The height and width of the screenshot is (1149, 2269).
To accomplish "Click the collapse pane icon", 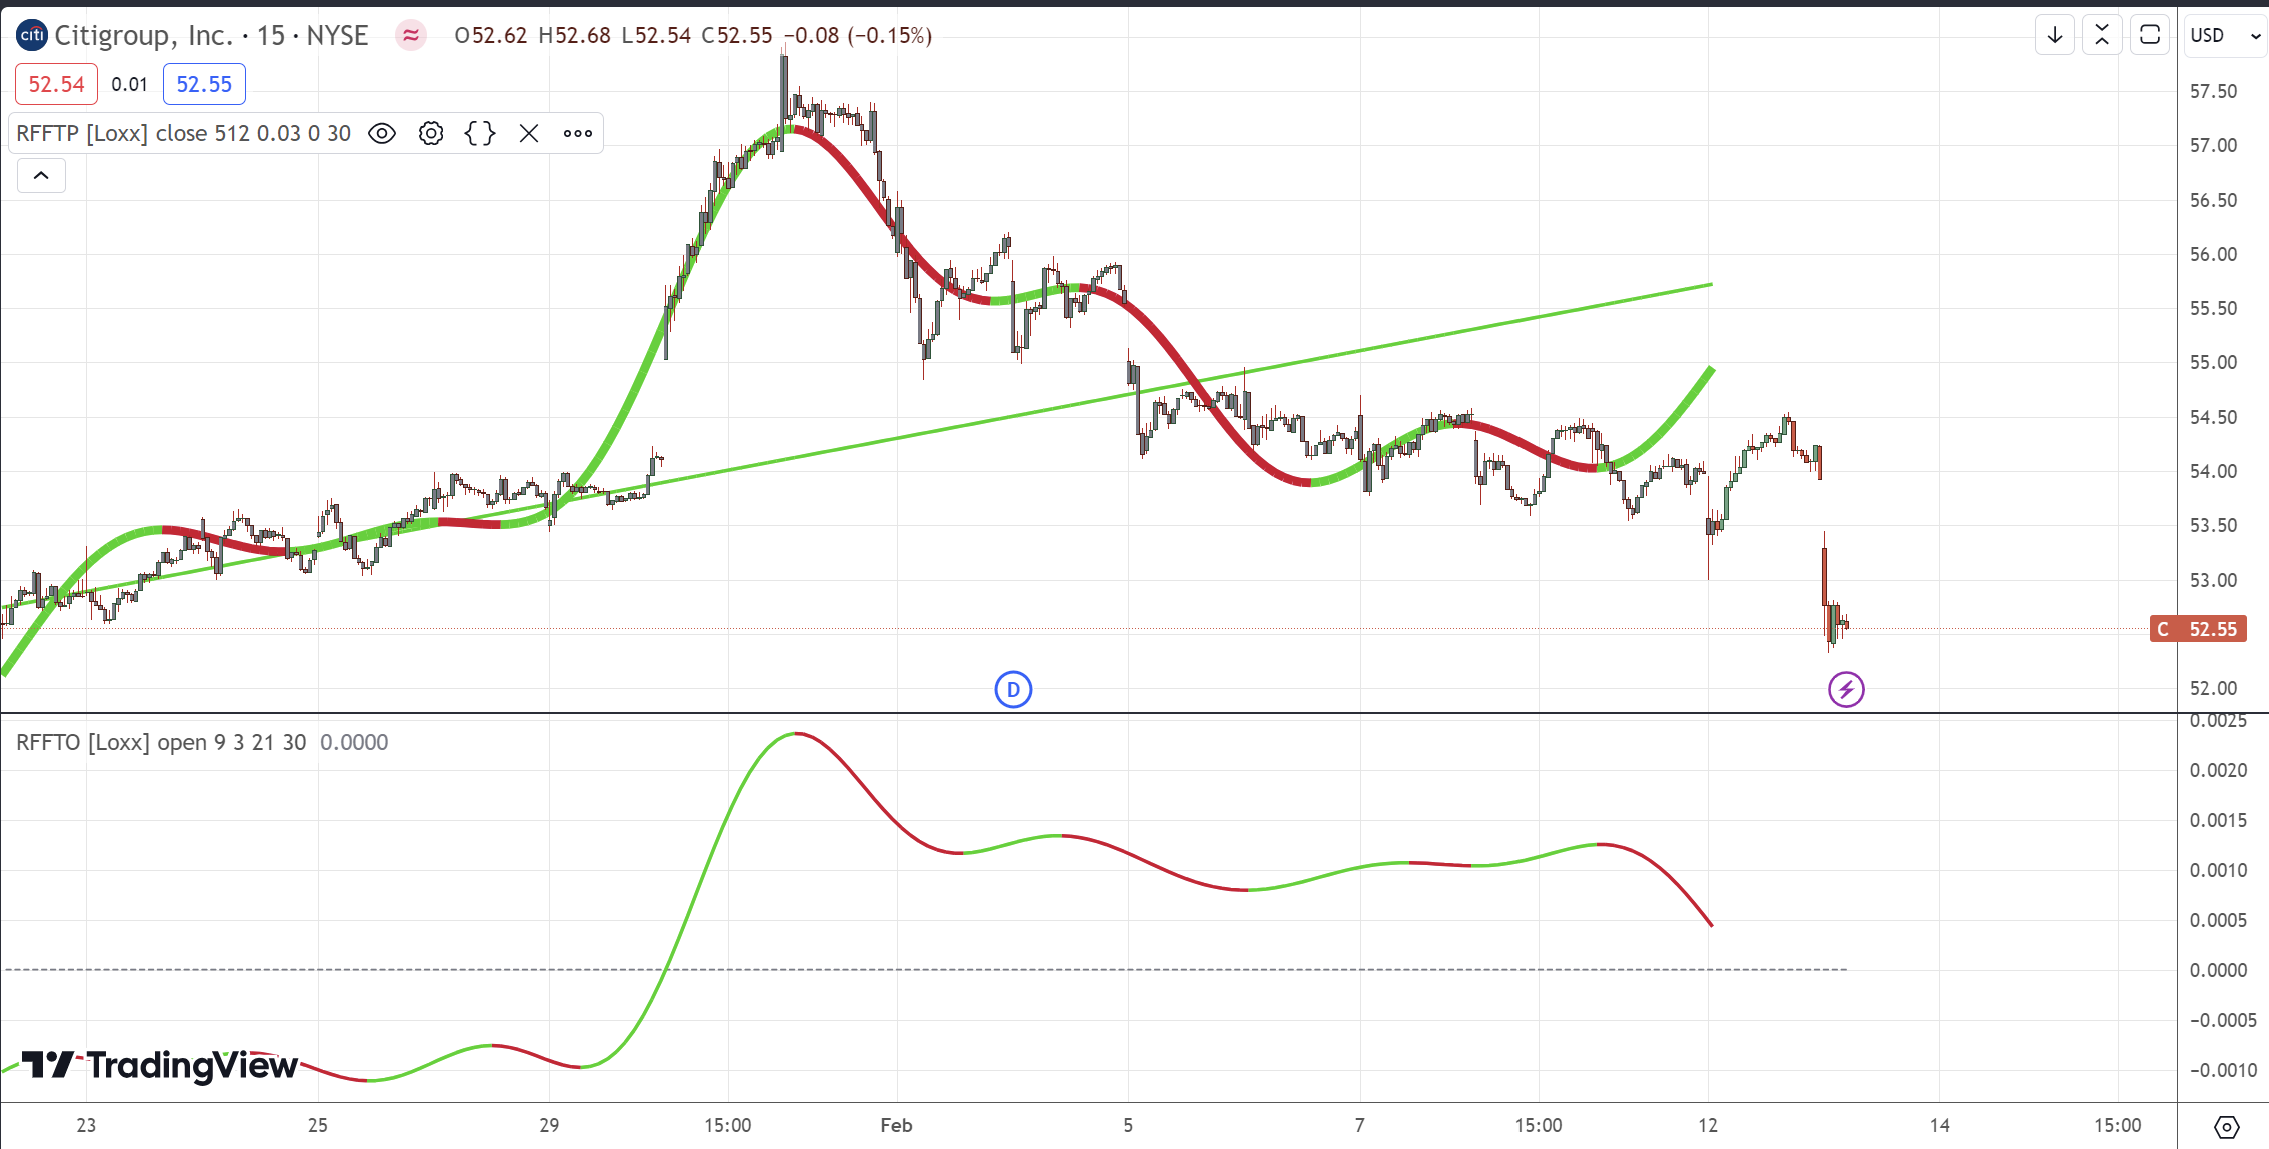I will [2102, 35].
